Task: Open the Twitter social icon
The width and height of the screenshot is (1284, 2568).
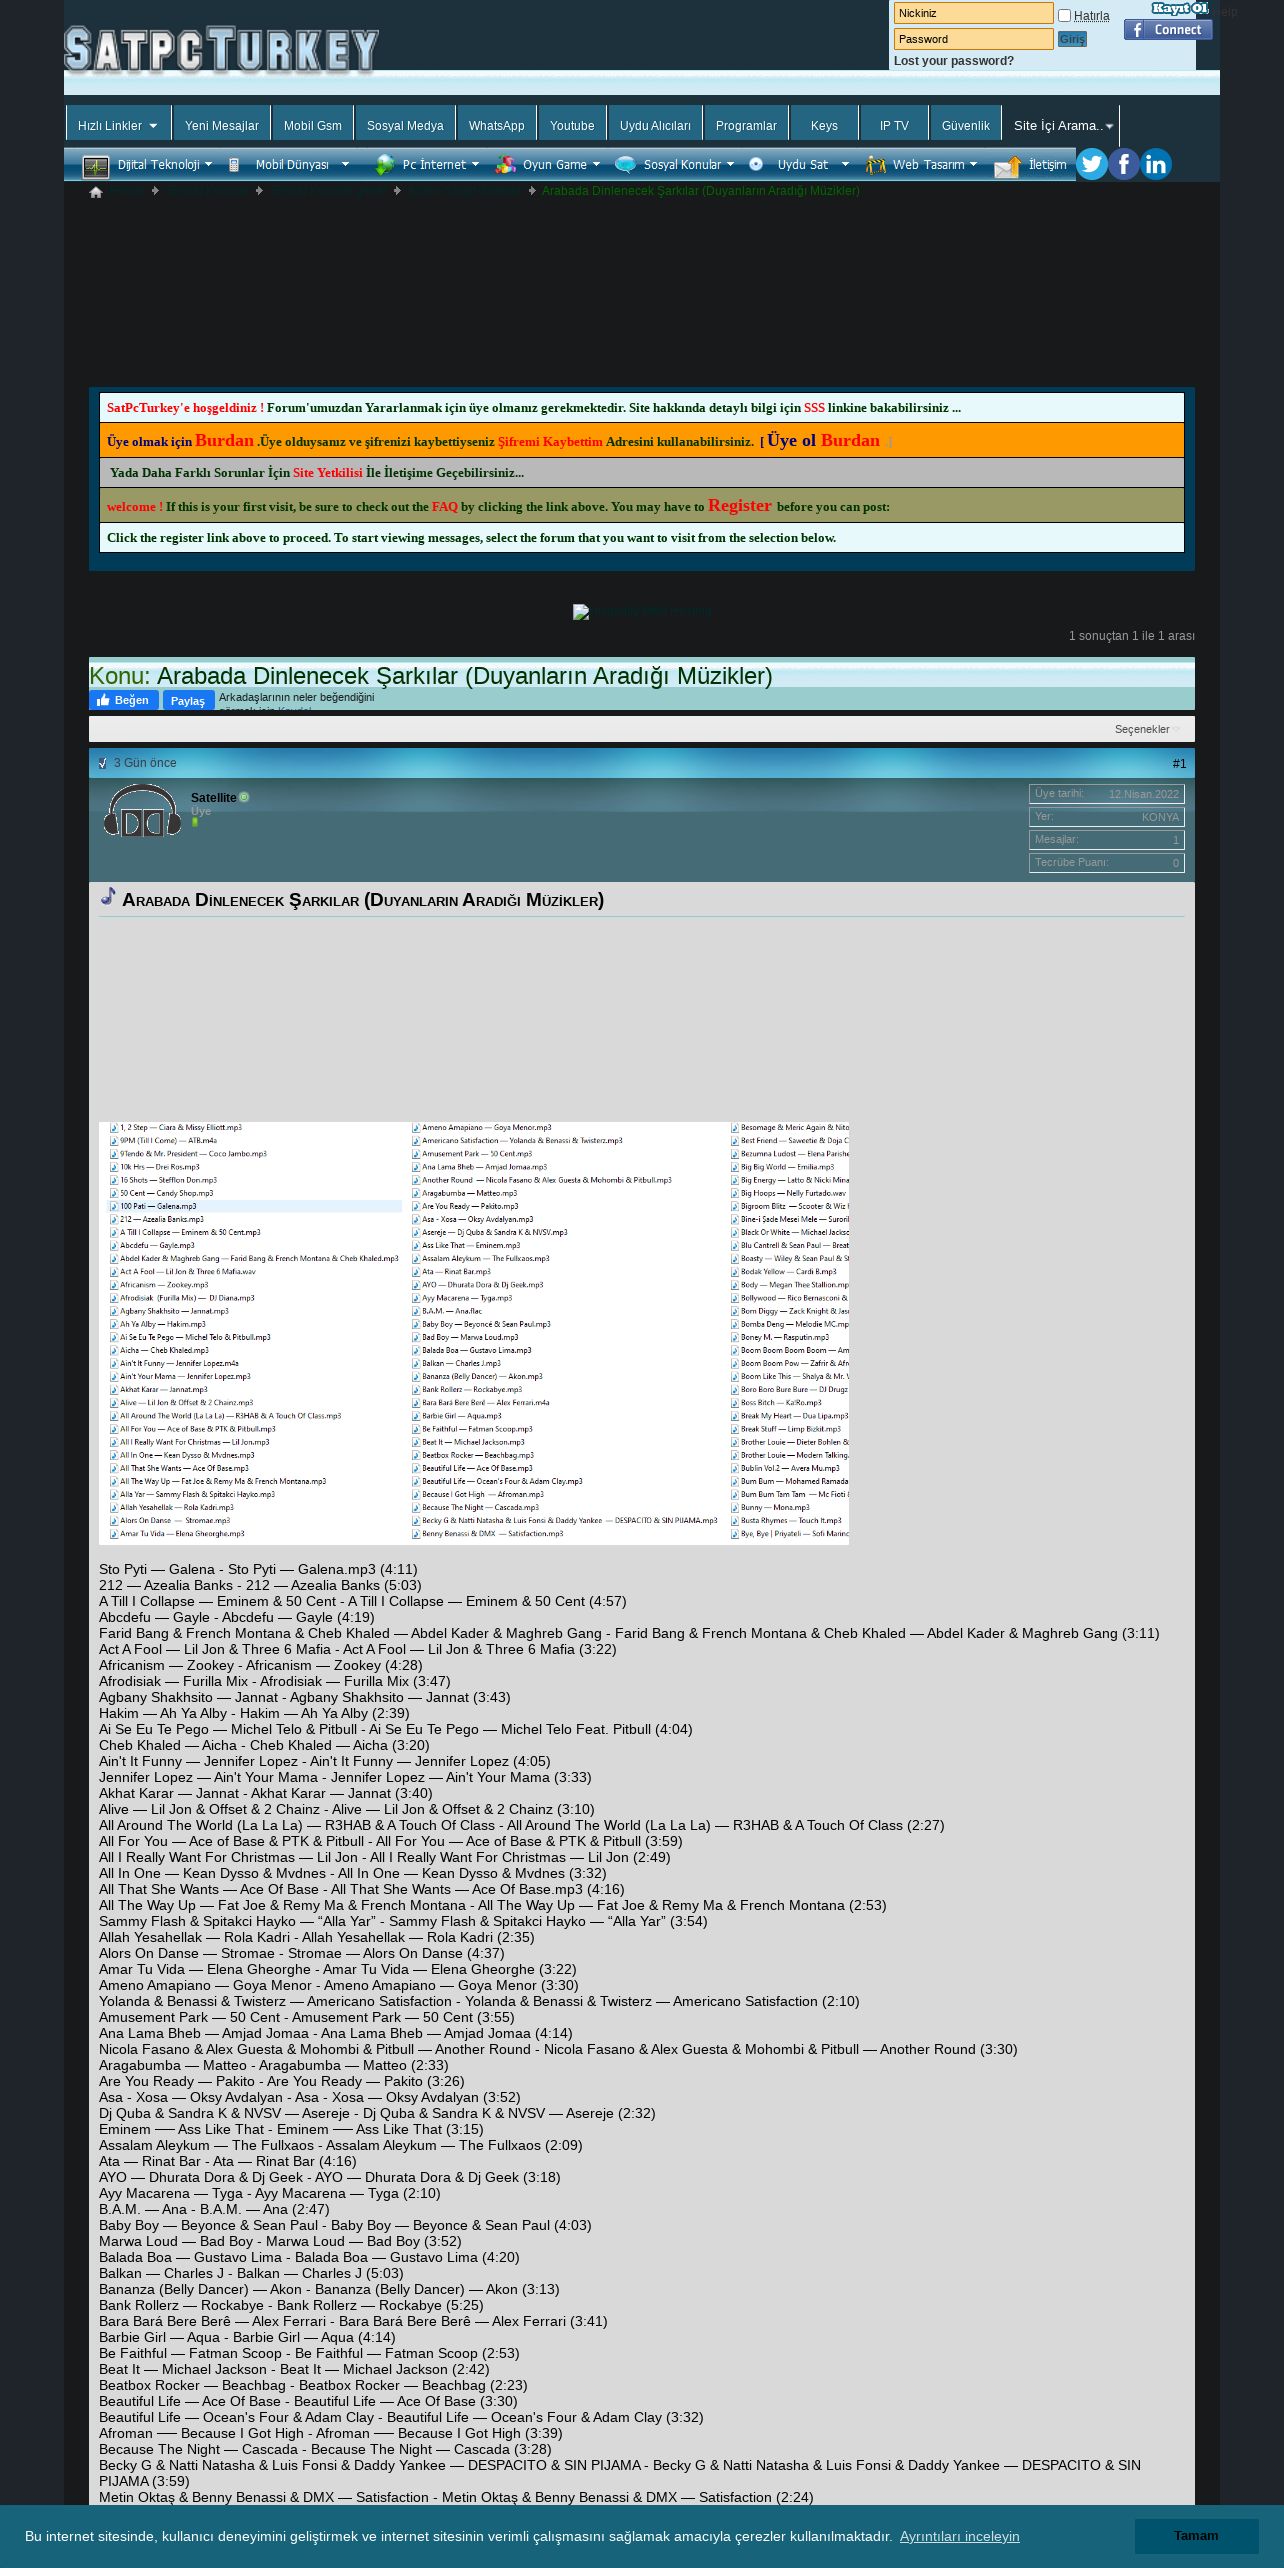Action: coord(1091,164)
